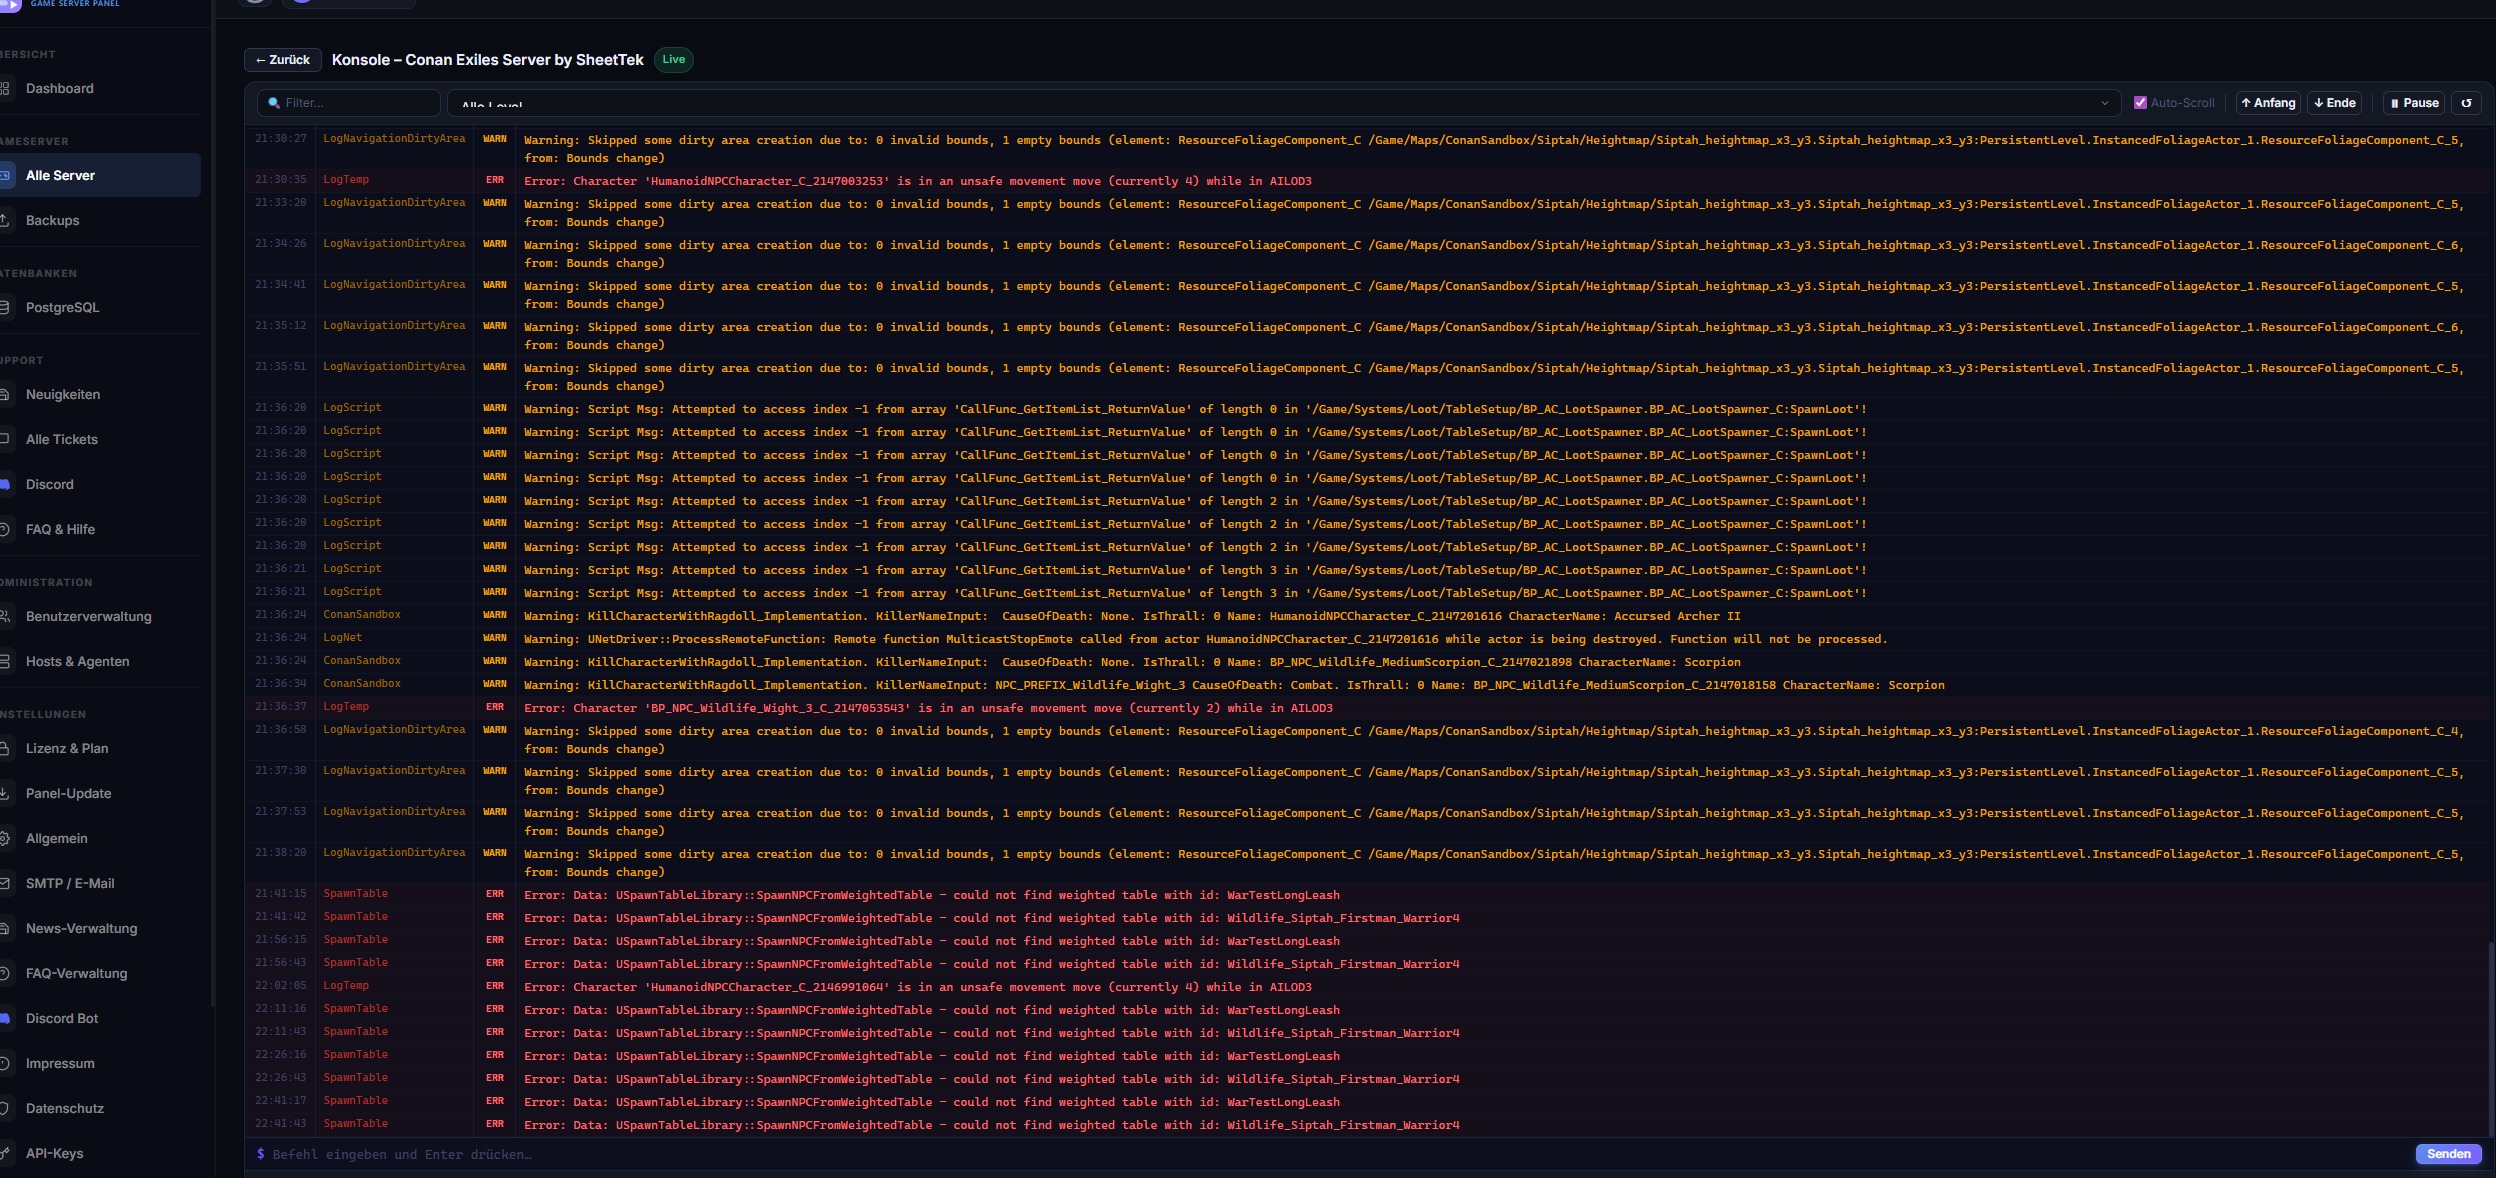
Task: Send the command with Senden
Action: [2448, 1154]
